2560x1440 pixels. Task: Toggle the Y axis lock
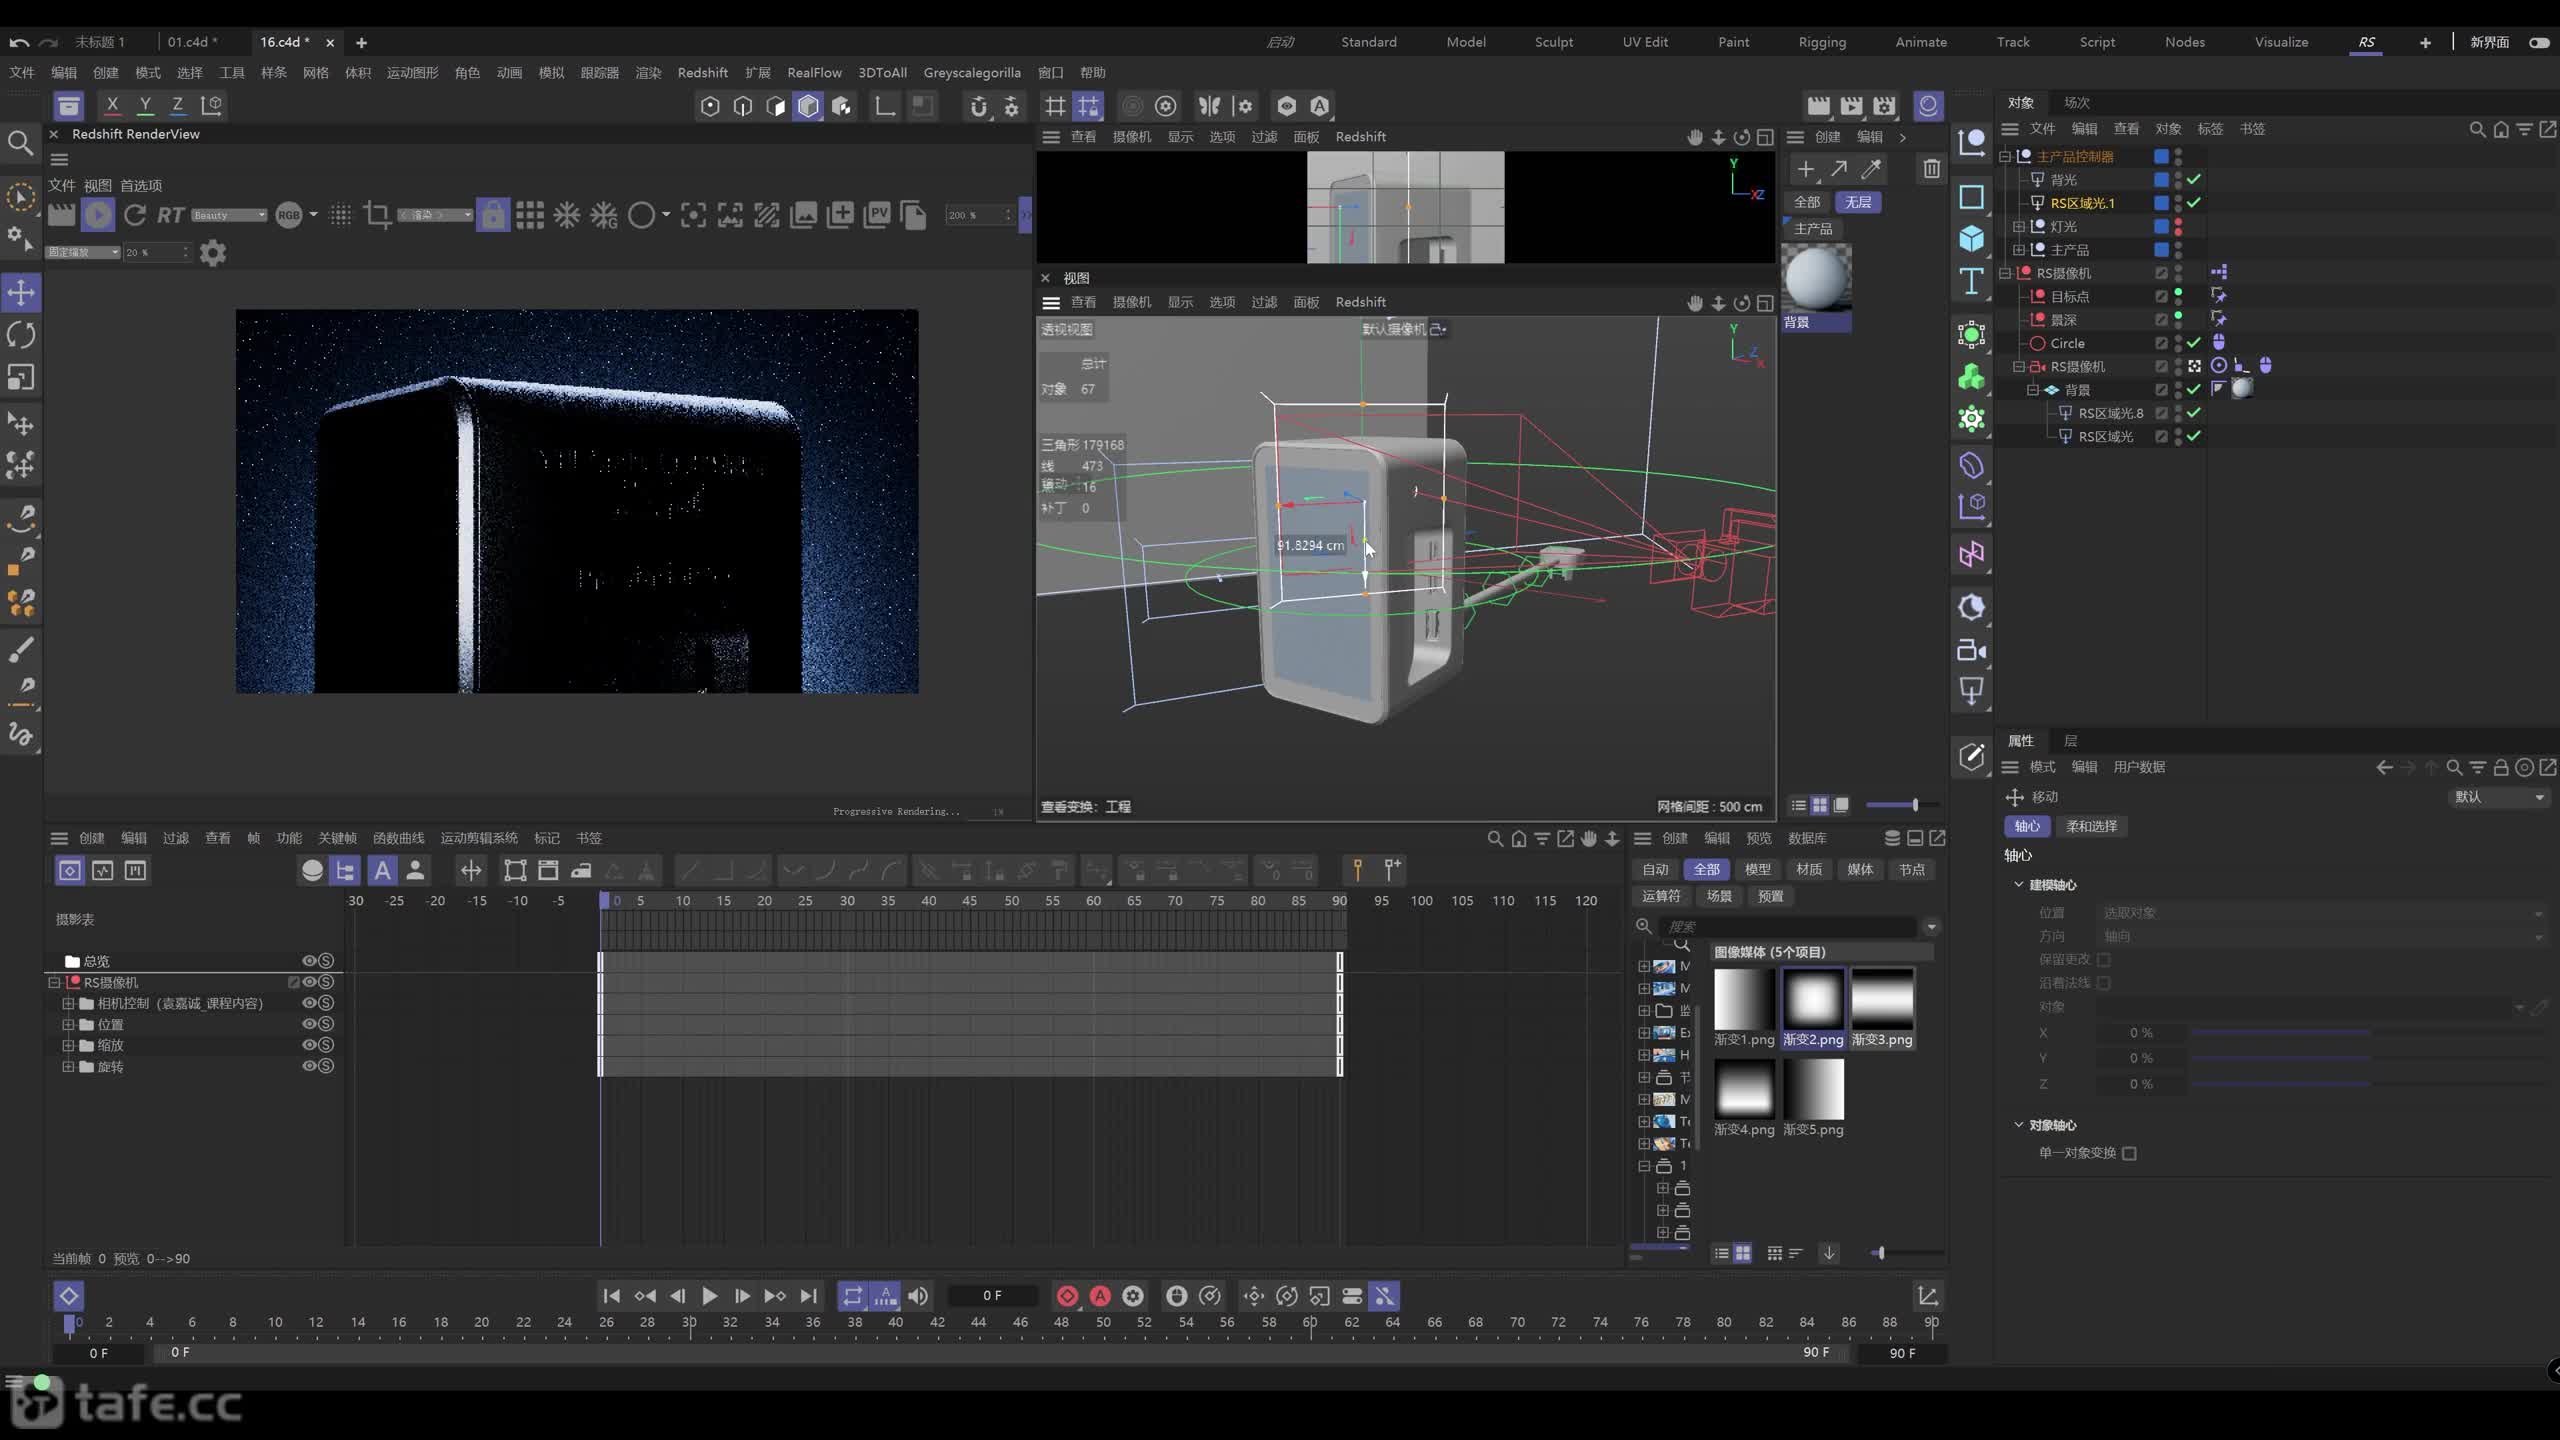pyautogui.click(x=145, y=105)
